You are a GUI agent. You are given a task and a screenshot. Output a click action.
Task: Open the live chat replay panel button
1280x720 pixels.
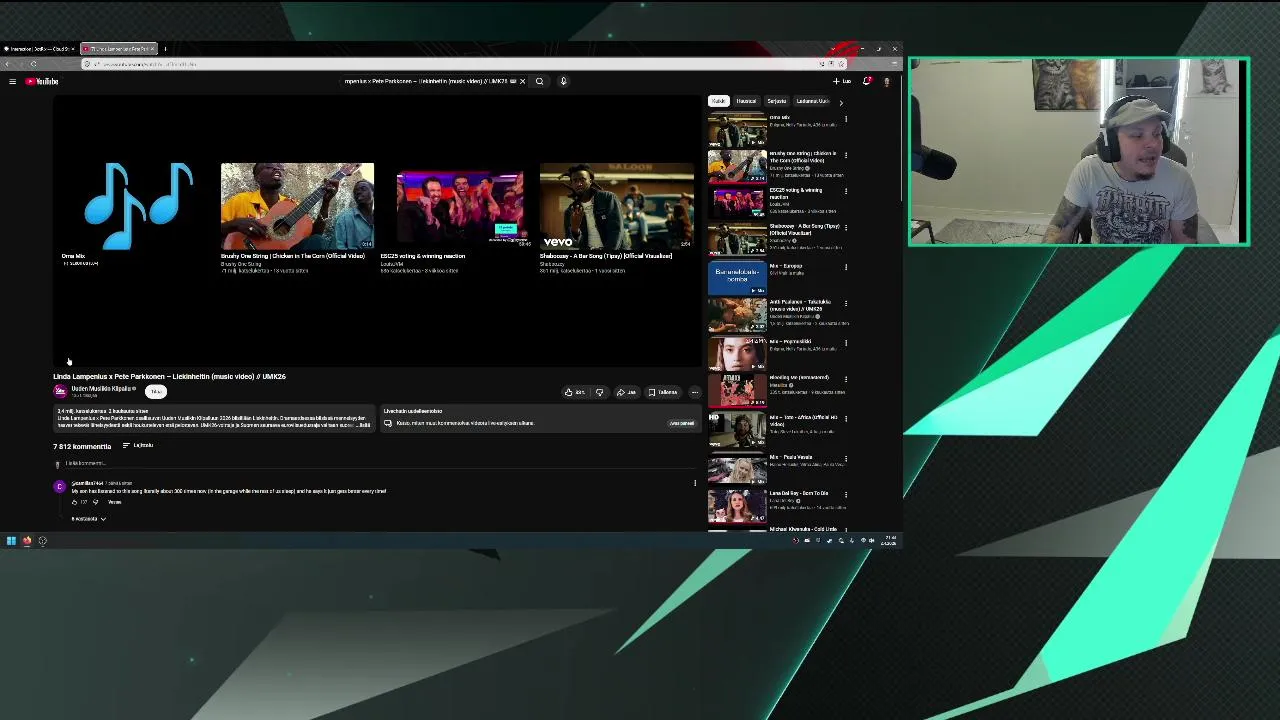[x=681, y=423]
